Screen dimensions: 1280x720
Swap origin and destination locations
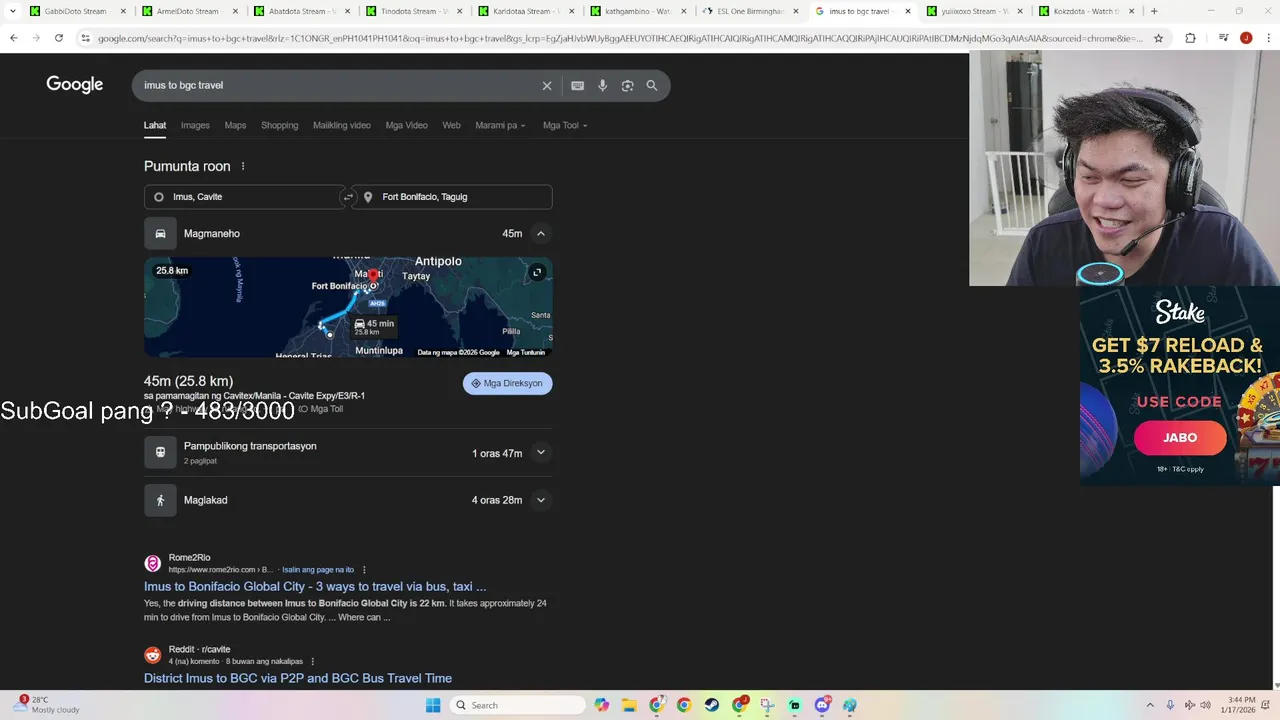(348, 197)
